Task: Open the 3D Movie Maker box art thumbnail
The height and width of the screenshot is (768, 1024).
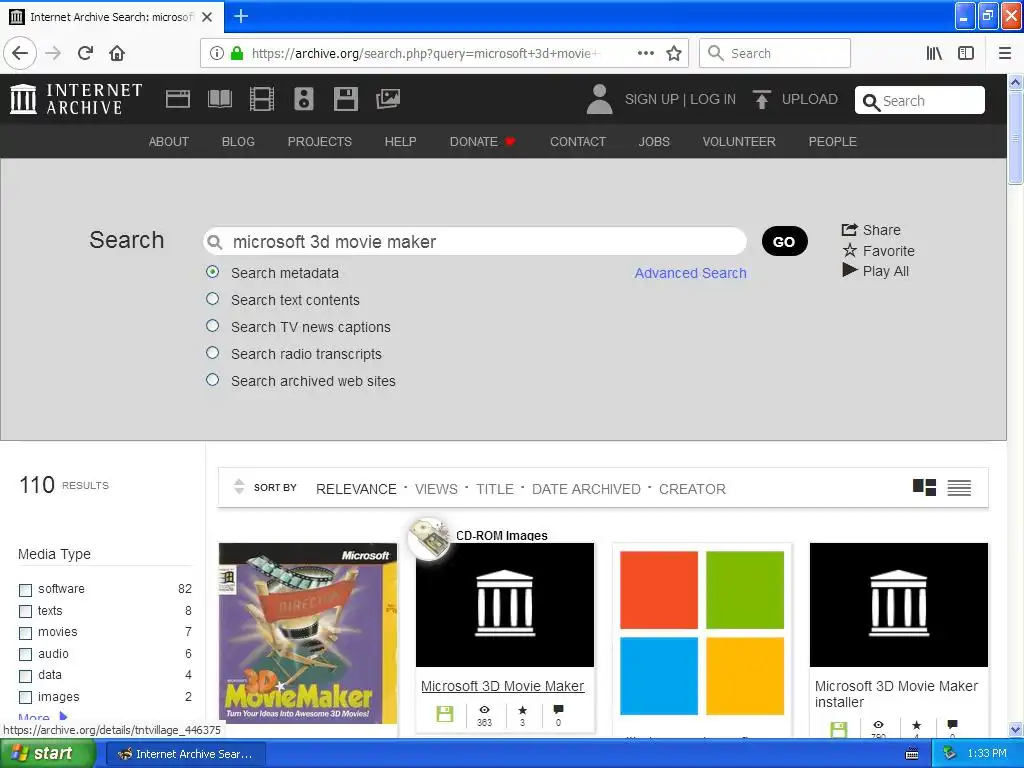Action: (308, 633)
